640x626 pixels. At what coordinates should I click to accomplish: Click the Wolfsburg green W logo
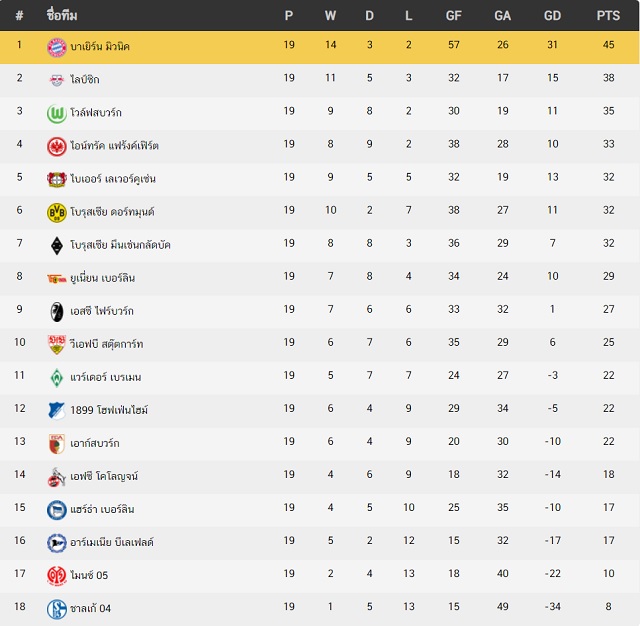point(57,113)
